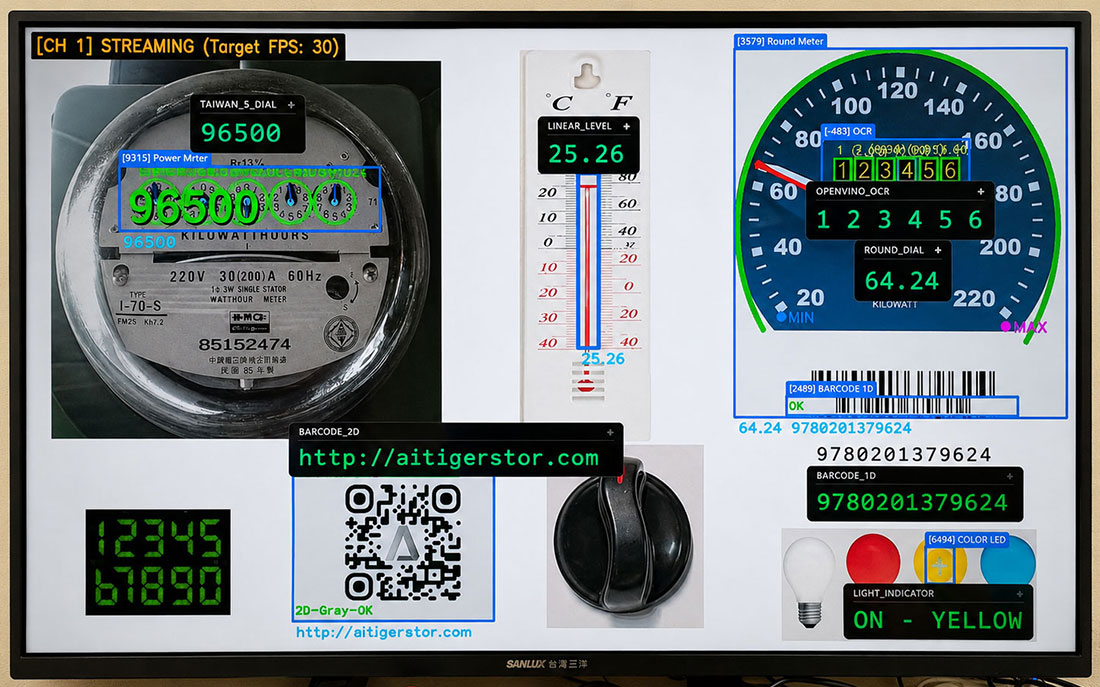
Task: Click the 64.24 value in ROUND_DIAL panel
Action: pyautogui.click(x=901, y=281)
